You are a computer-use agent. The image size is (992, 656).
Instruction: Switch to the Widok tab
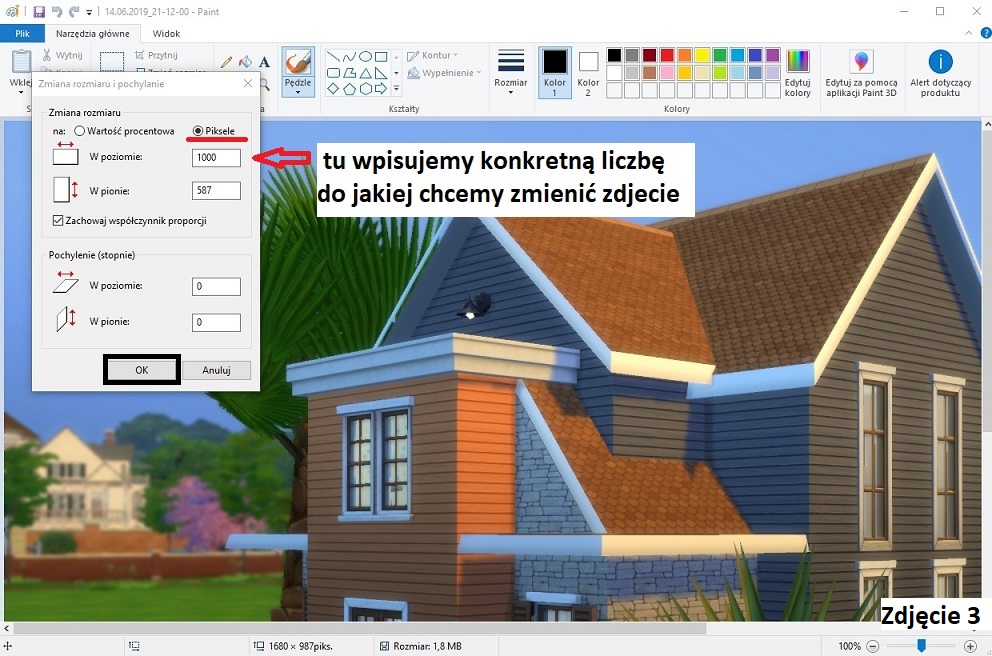pyautogui.click(x=166, y=34)
